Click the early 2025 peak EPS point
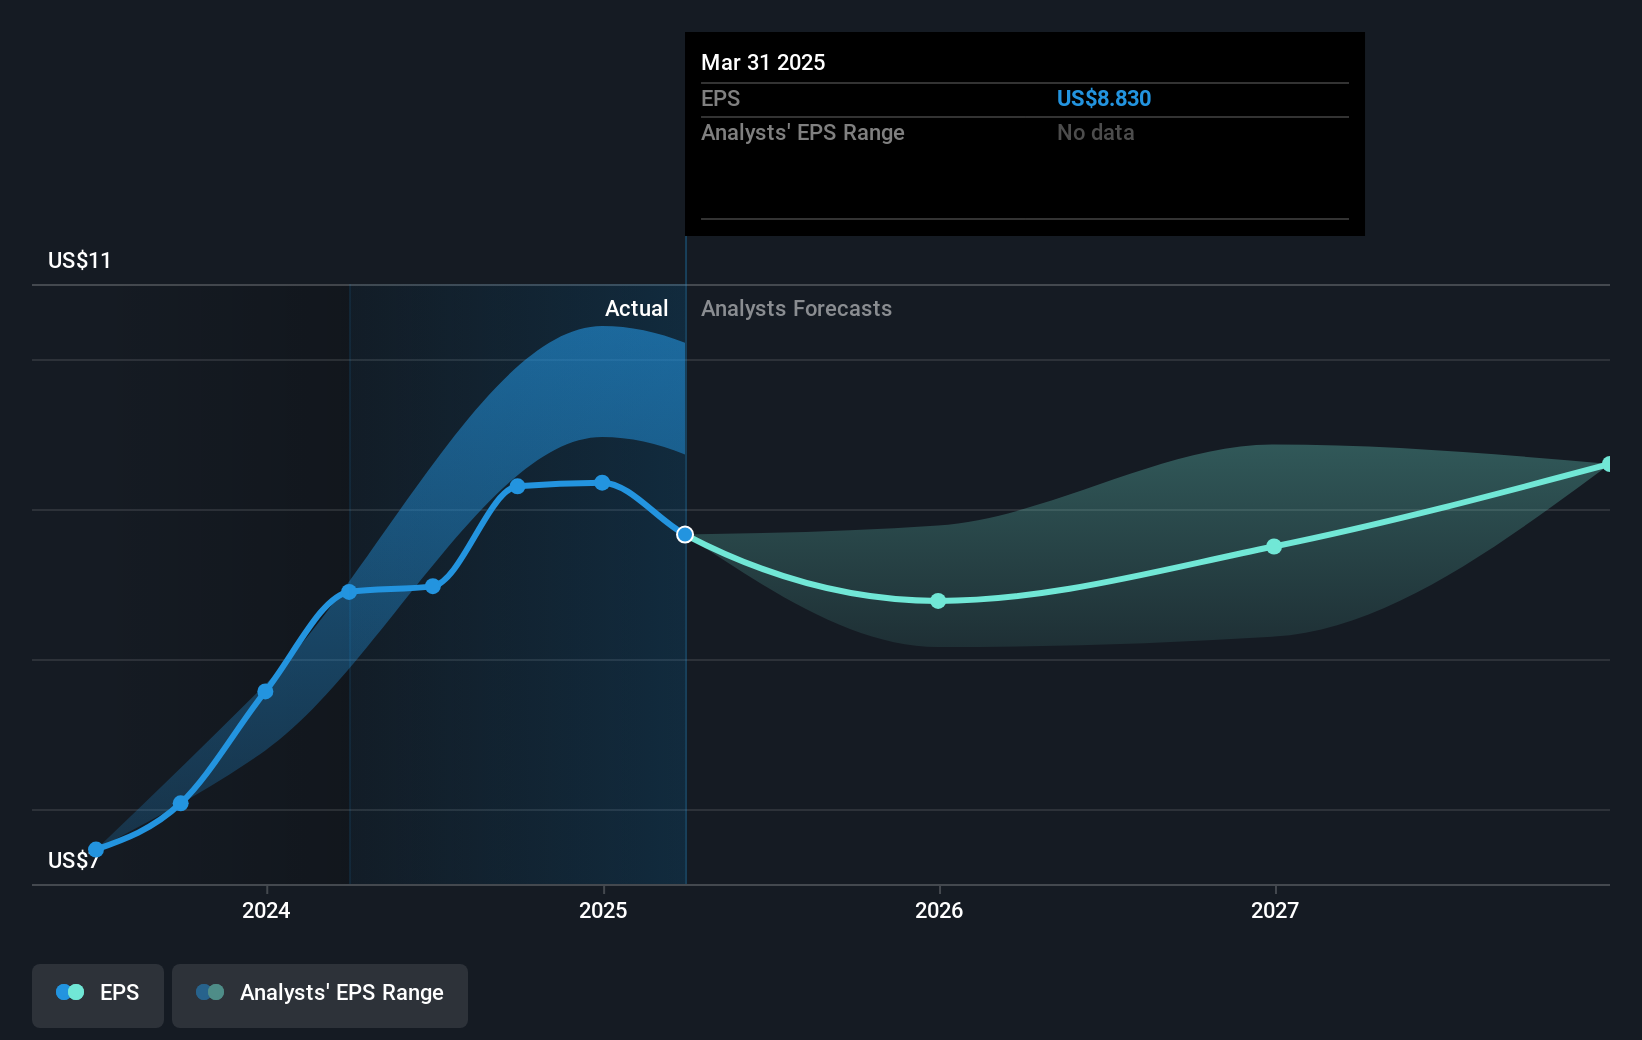The image size is (1642, 1040). tap(602, 482)
